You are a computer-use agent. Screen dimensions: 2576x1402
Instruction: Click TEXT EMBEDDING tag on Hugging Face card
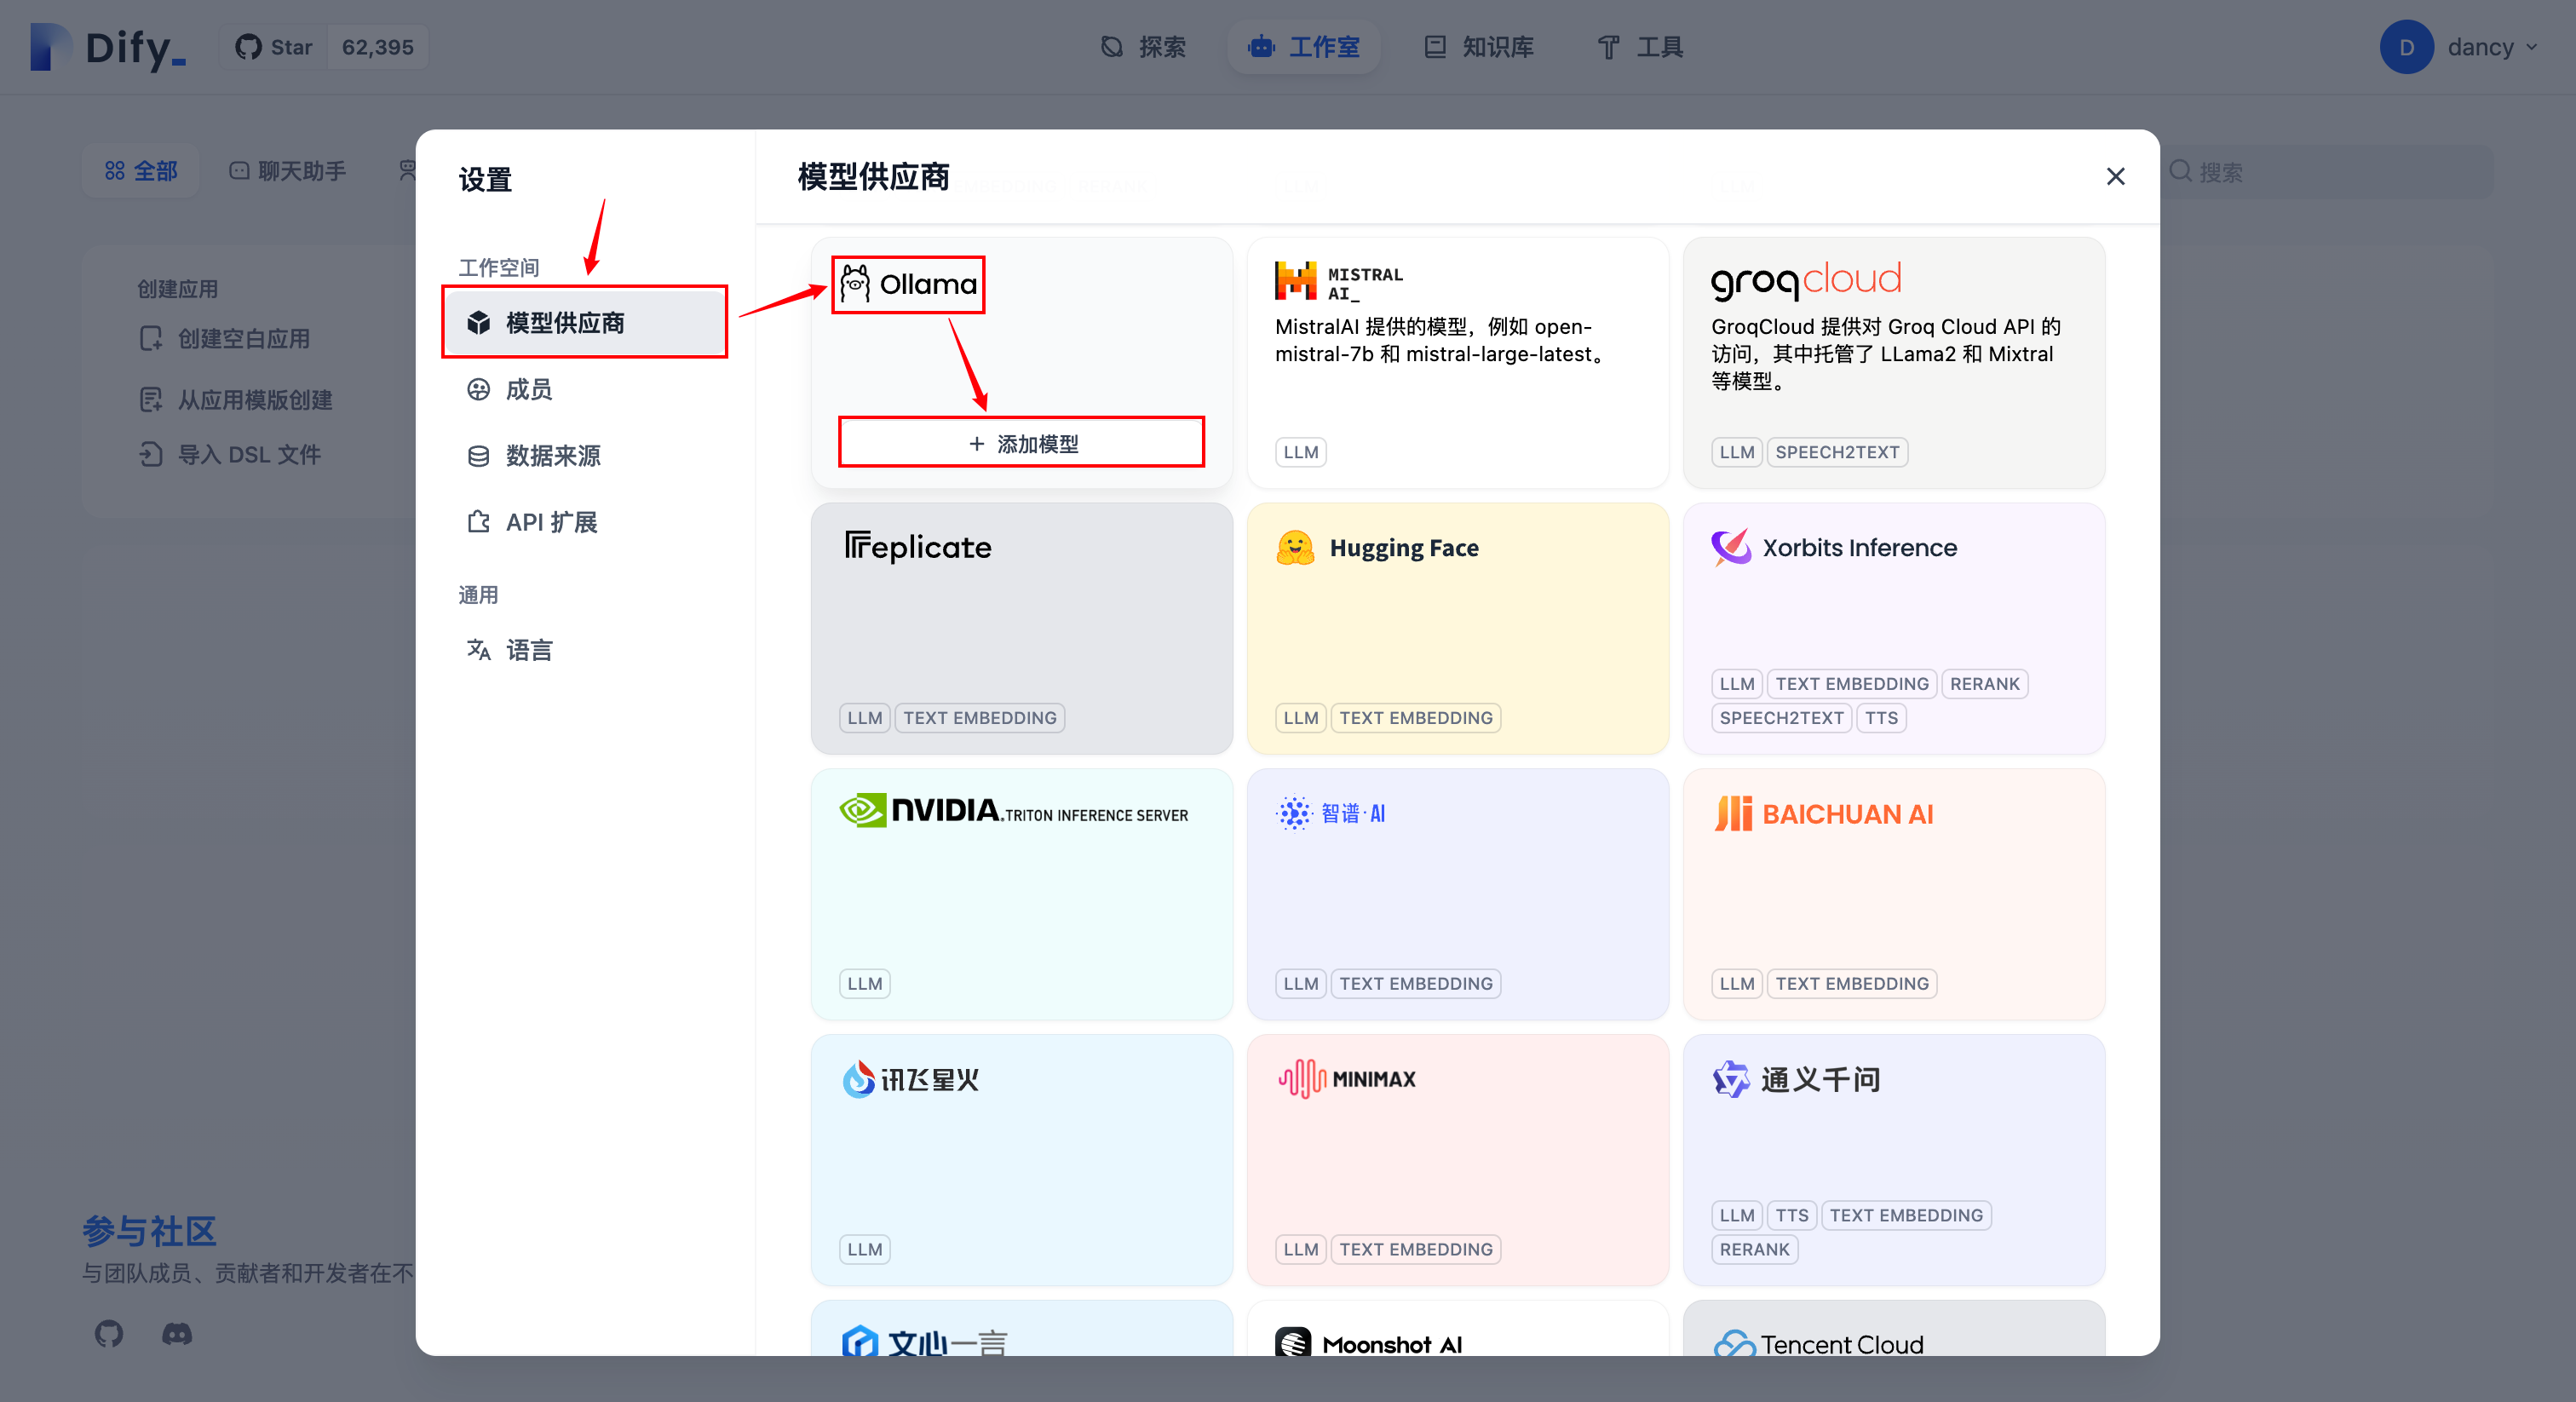click(1416, 718)
